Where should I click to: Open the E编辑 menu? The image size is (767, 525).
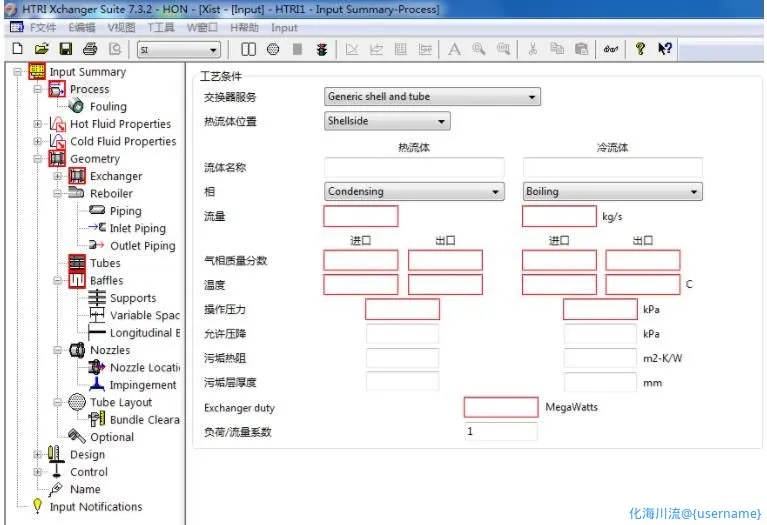pos(81,27)
